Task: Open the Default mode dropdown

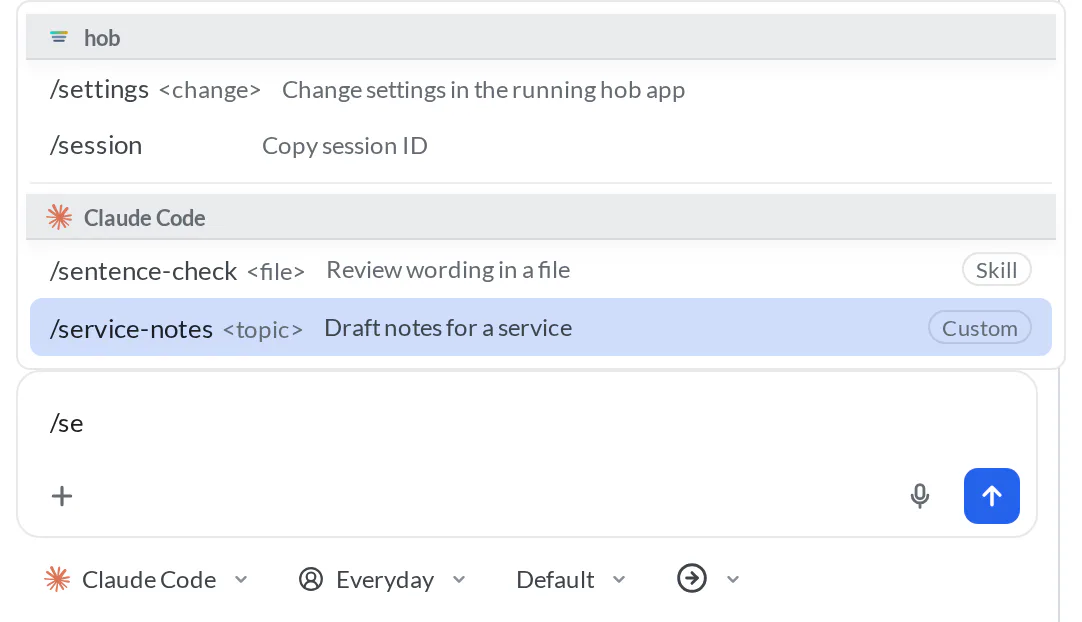Action: pyautogui.click(x=571, y=579)
